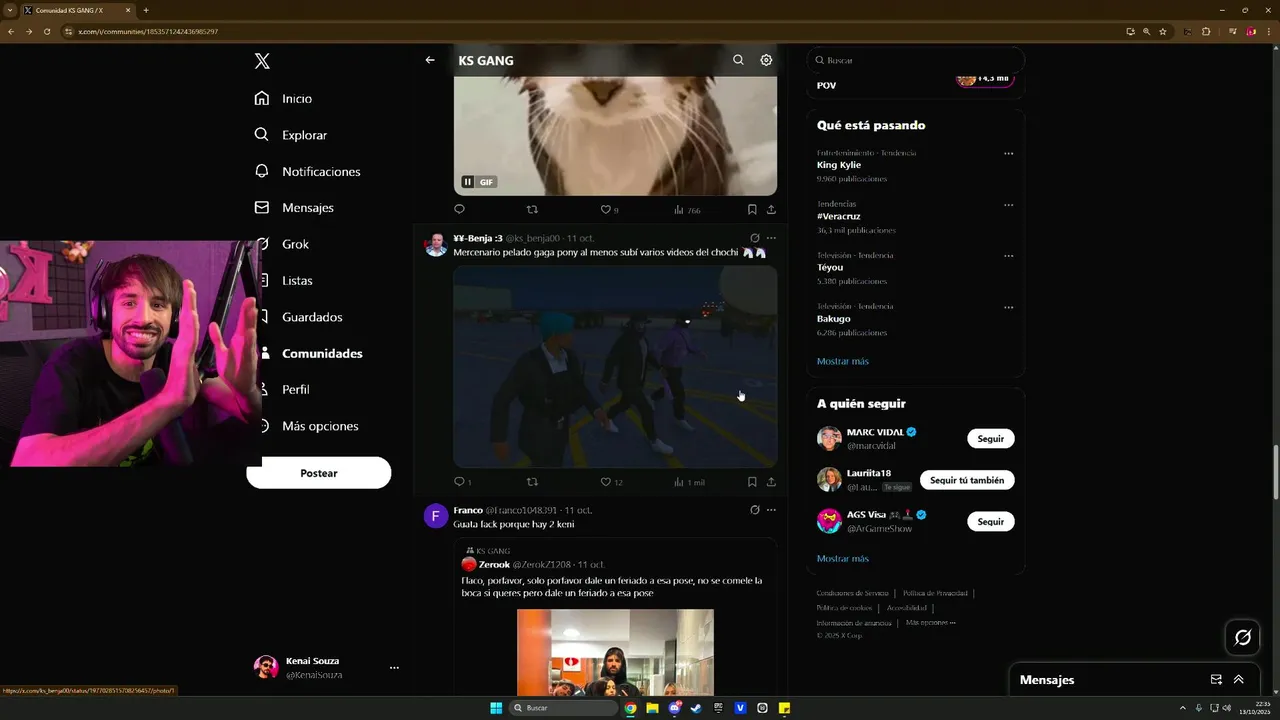Image resolution: width=1280 pixels, height=720 pixels.
Task: Open Zerook's quoted post
Action: pyautogui.click(x=615, y=616)
